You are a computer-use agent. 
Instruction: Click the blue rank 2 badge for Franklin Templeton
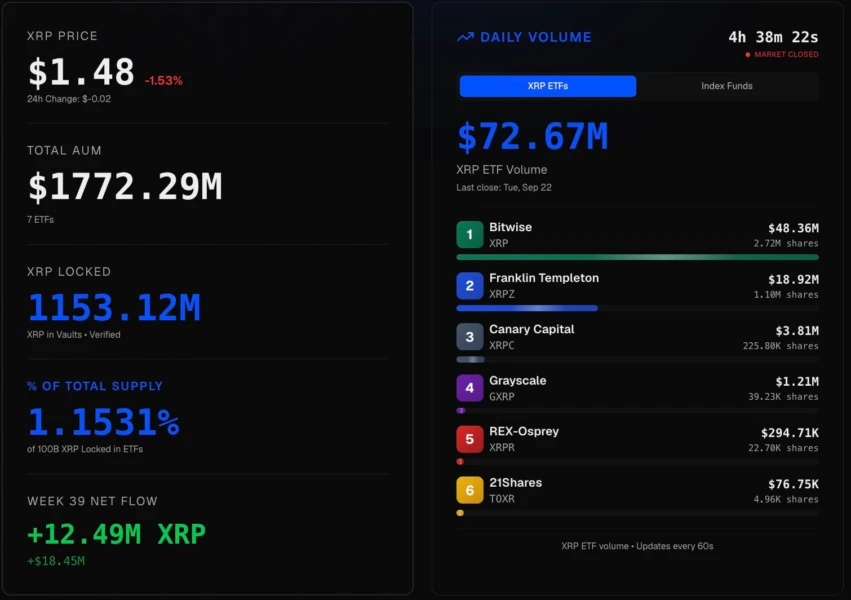(x=469, y=285)
